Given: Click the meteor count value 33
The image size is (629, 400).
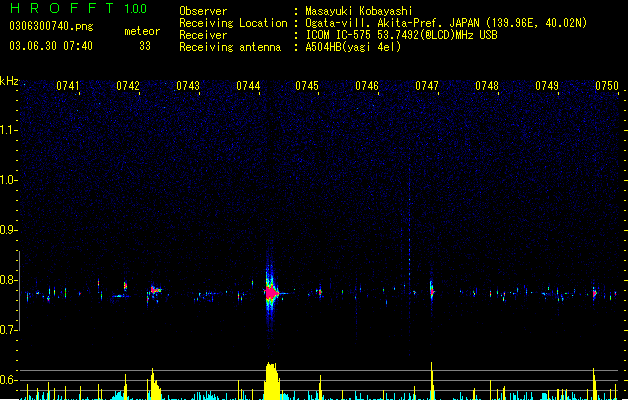Looking at the screenshot, I should coord(145,46).
